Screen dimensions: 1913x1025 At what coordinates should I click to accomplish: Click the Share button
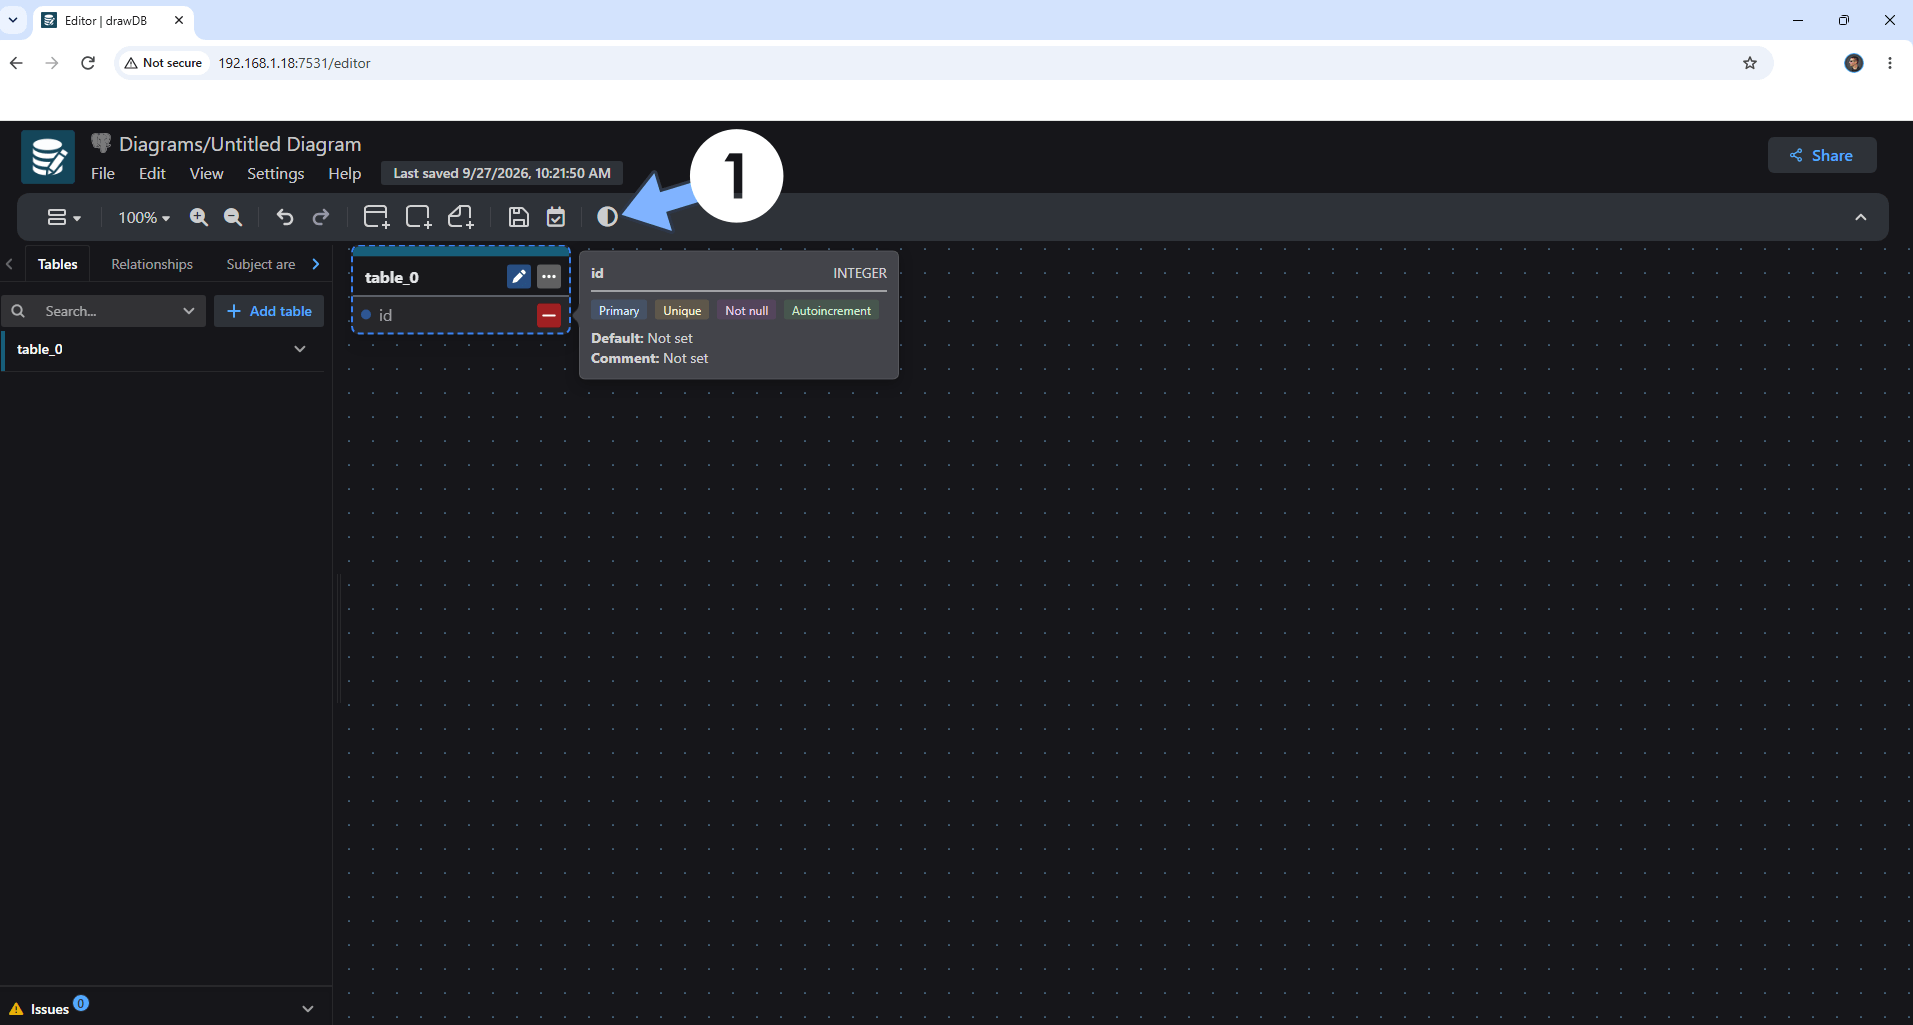click(1821, 155)
